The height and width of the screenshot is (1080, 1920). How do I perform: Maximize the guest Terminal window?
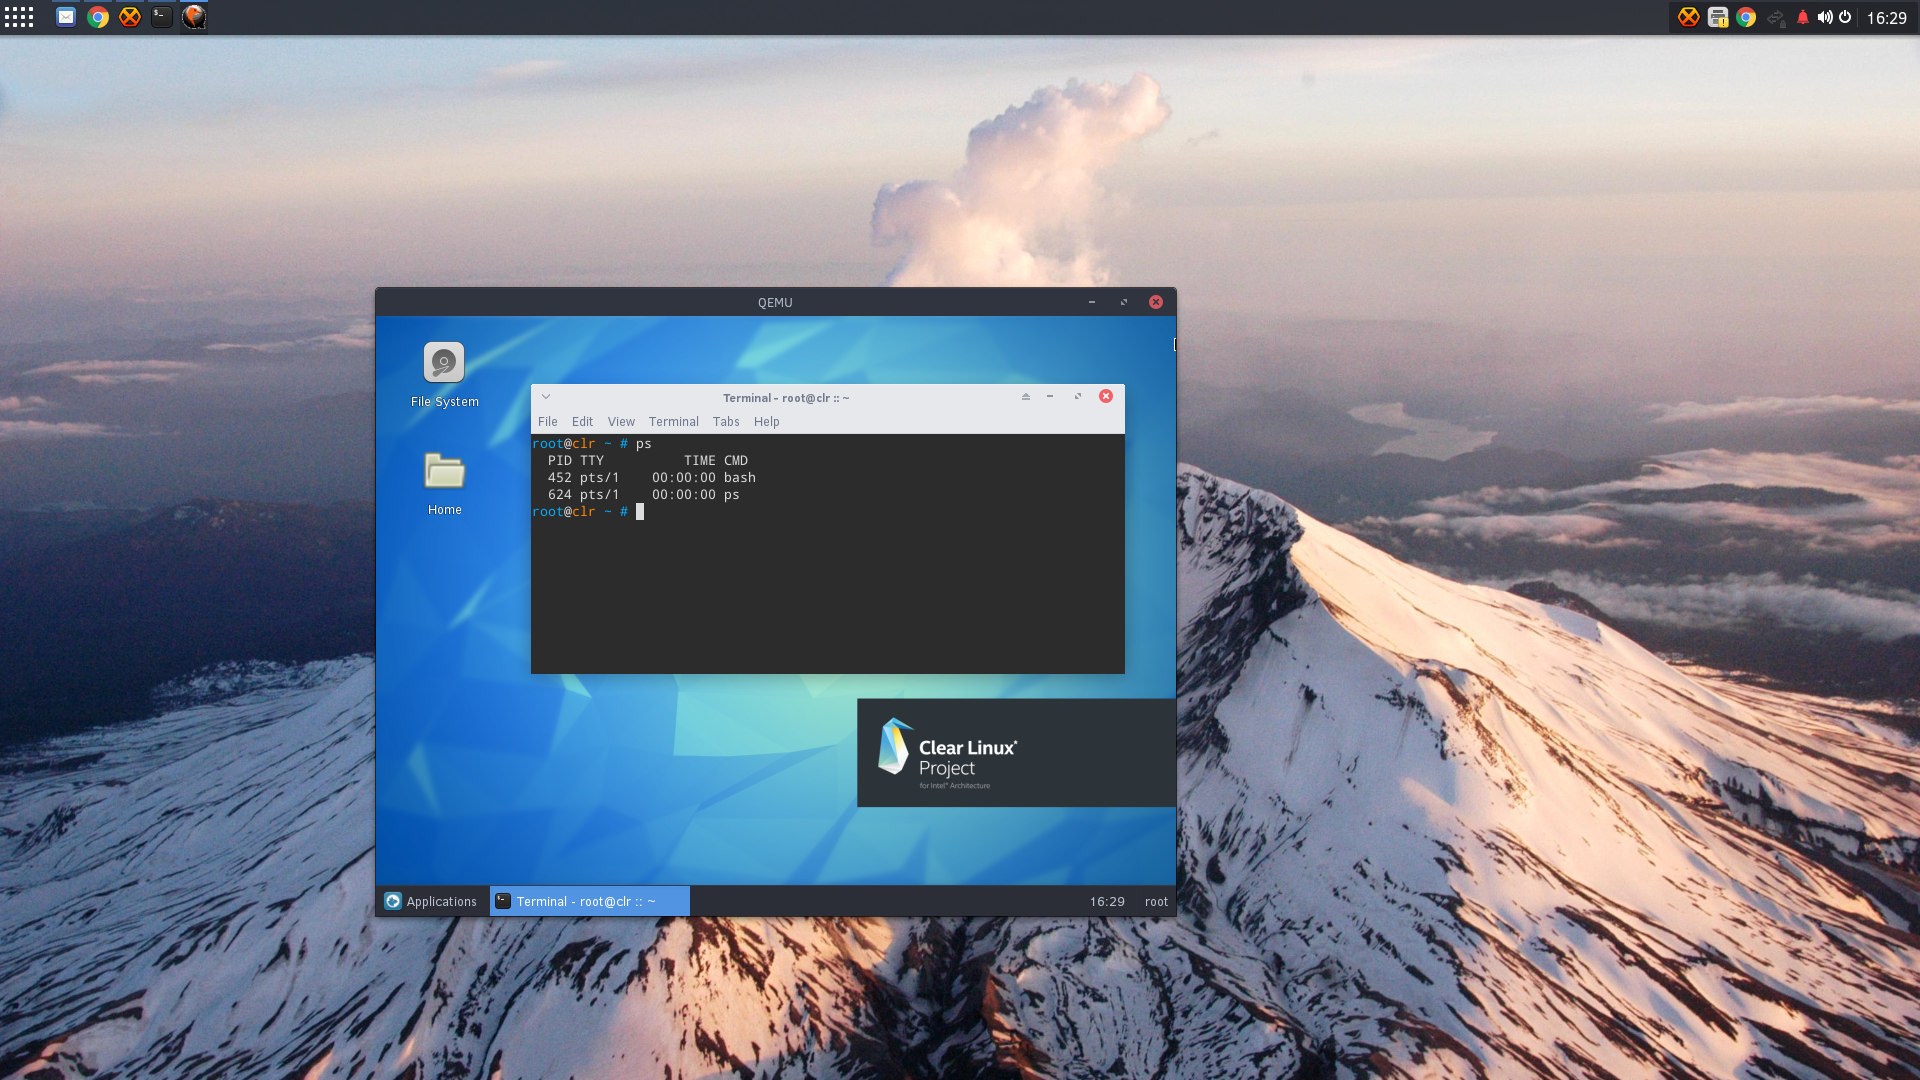(x=1078, y=397)
